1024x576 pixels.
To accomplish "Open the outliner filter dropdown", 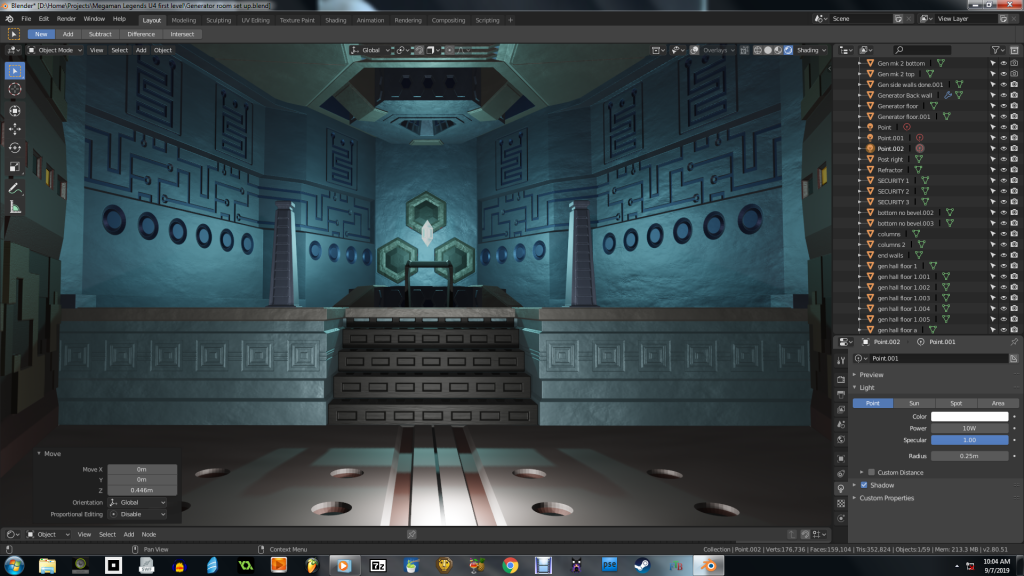I will 997,50.
